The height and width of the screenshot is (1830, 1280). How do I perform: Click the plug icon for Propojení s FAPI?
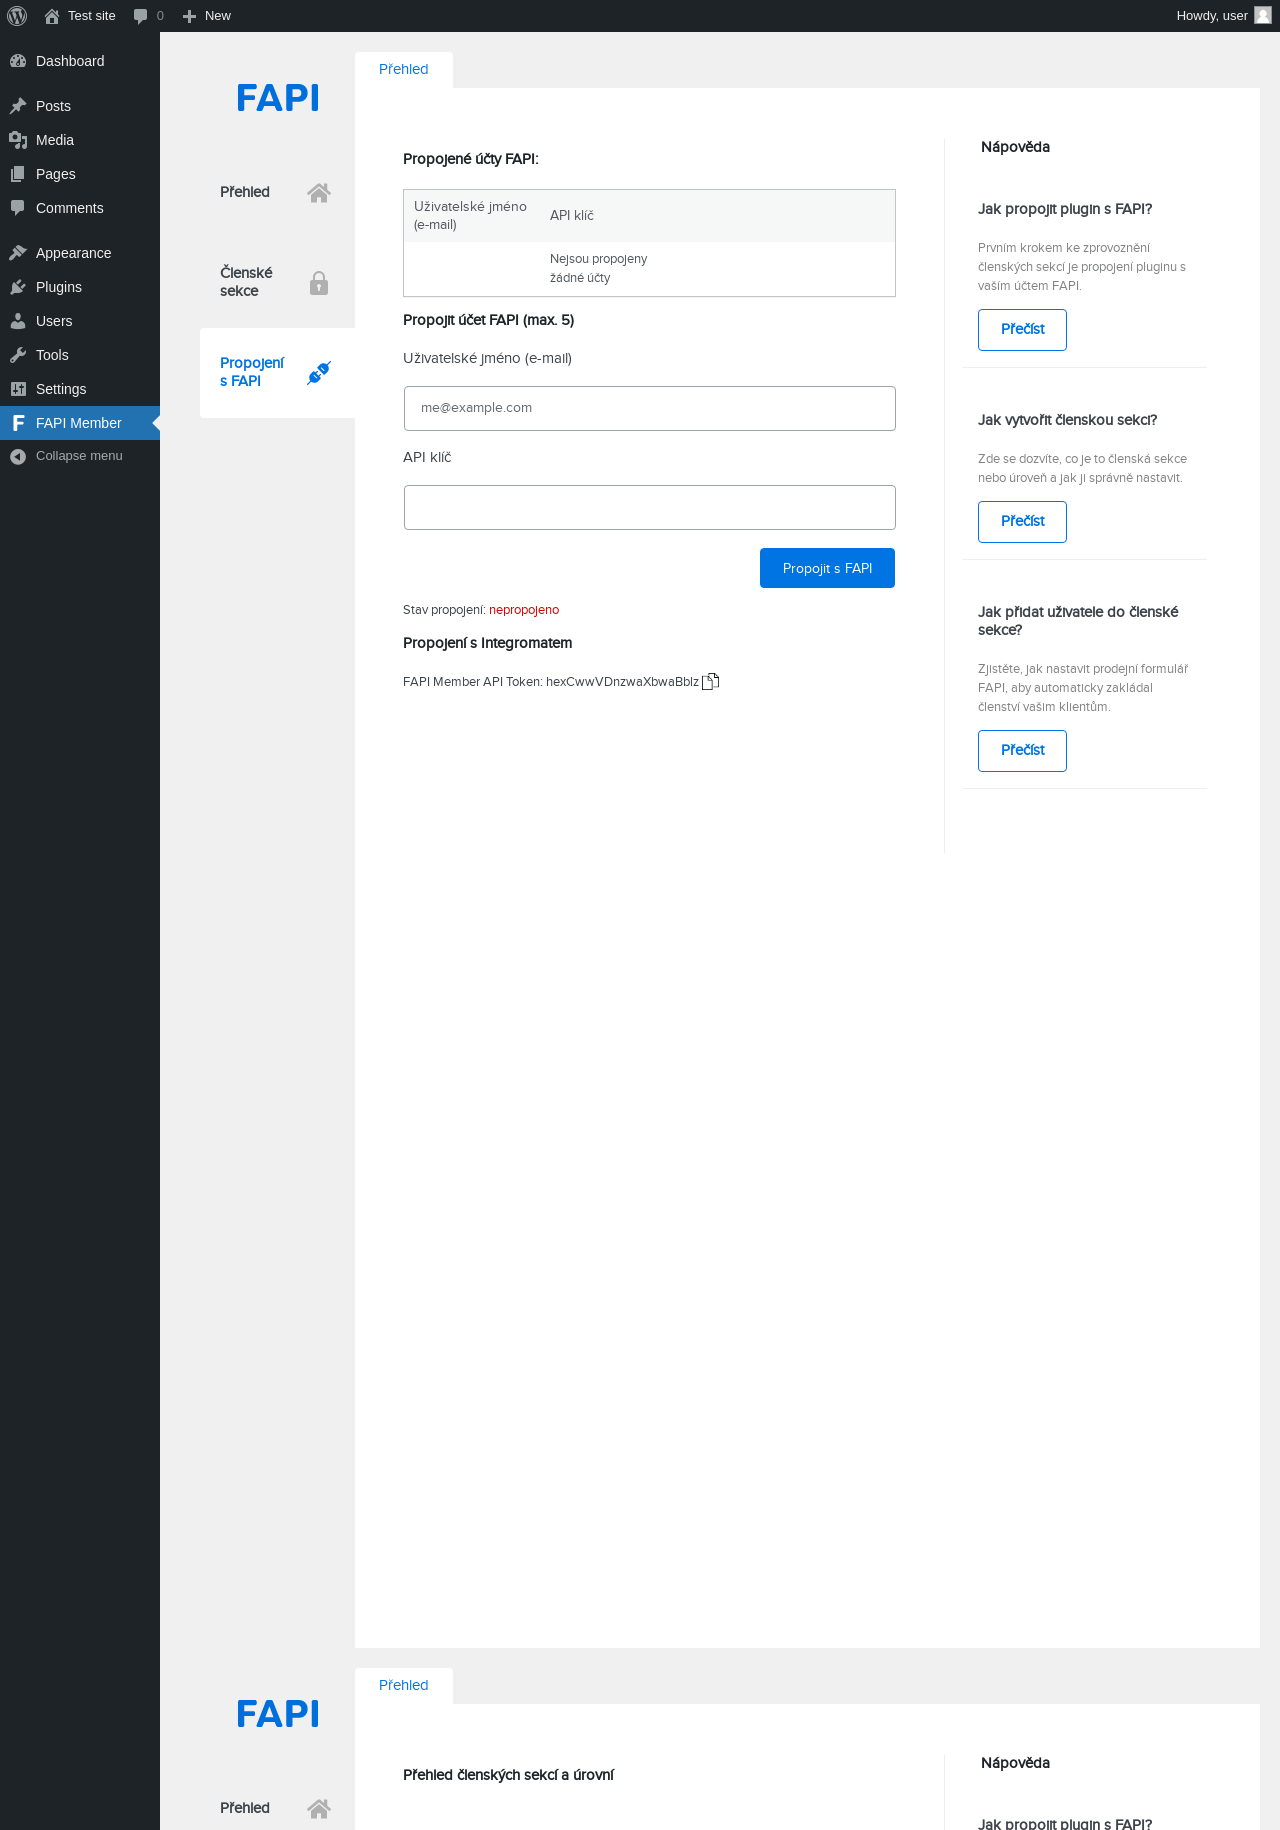[319, 373]
